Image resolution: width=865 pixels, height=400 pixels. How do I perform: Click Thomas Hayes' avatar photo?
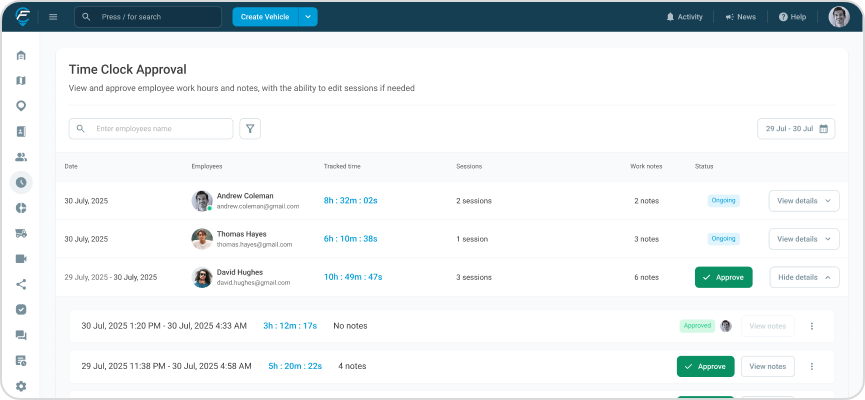coord(202,239)
